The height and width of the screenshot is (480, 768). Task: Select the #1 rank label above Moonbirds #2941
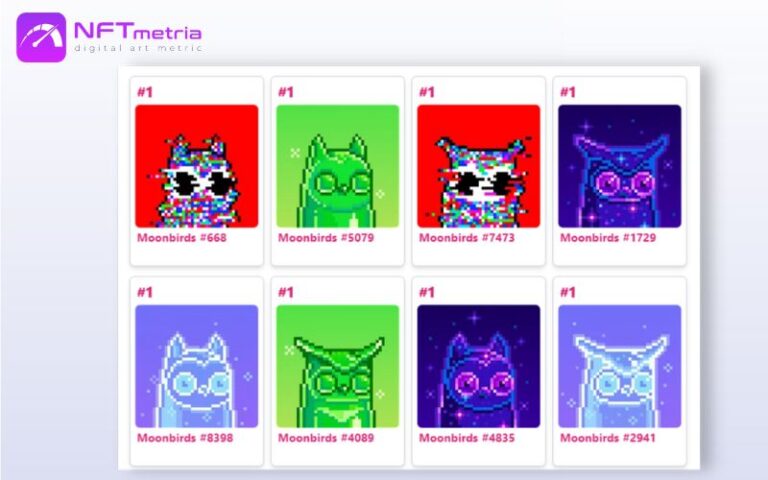(x=568, y=292)
